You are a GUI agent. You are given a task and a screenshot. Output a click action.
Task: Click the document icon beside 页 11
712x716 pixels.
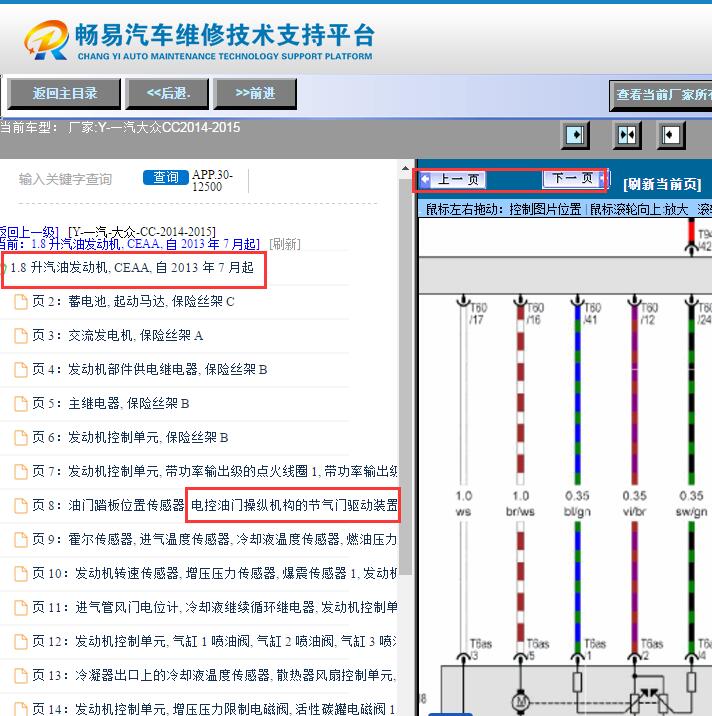(x=21, y=608)
